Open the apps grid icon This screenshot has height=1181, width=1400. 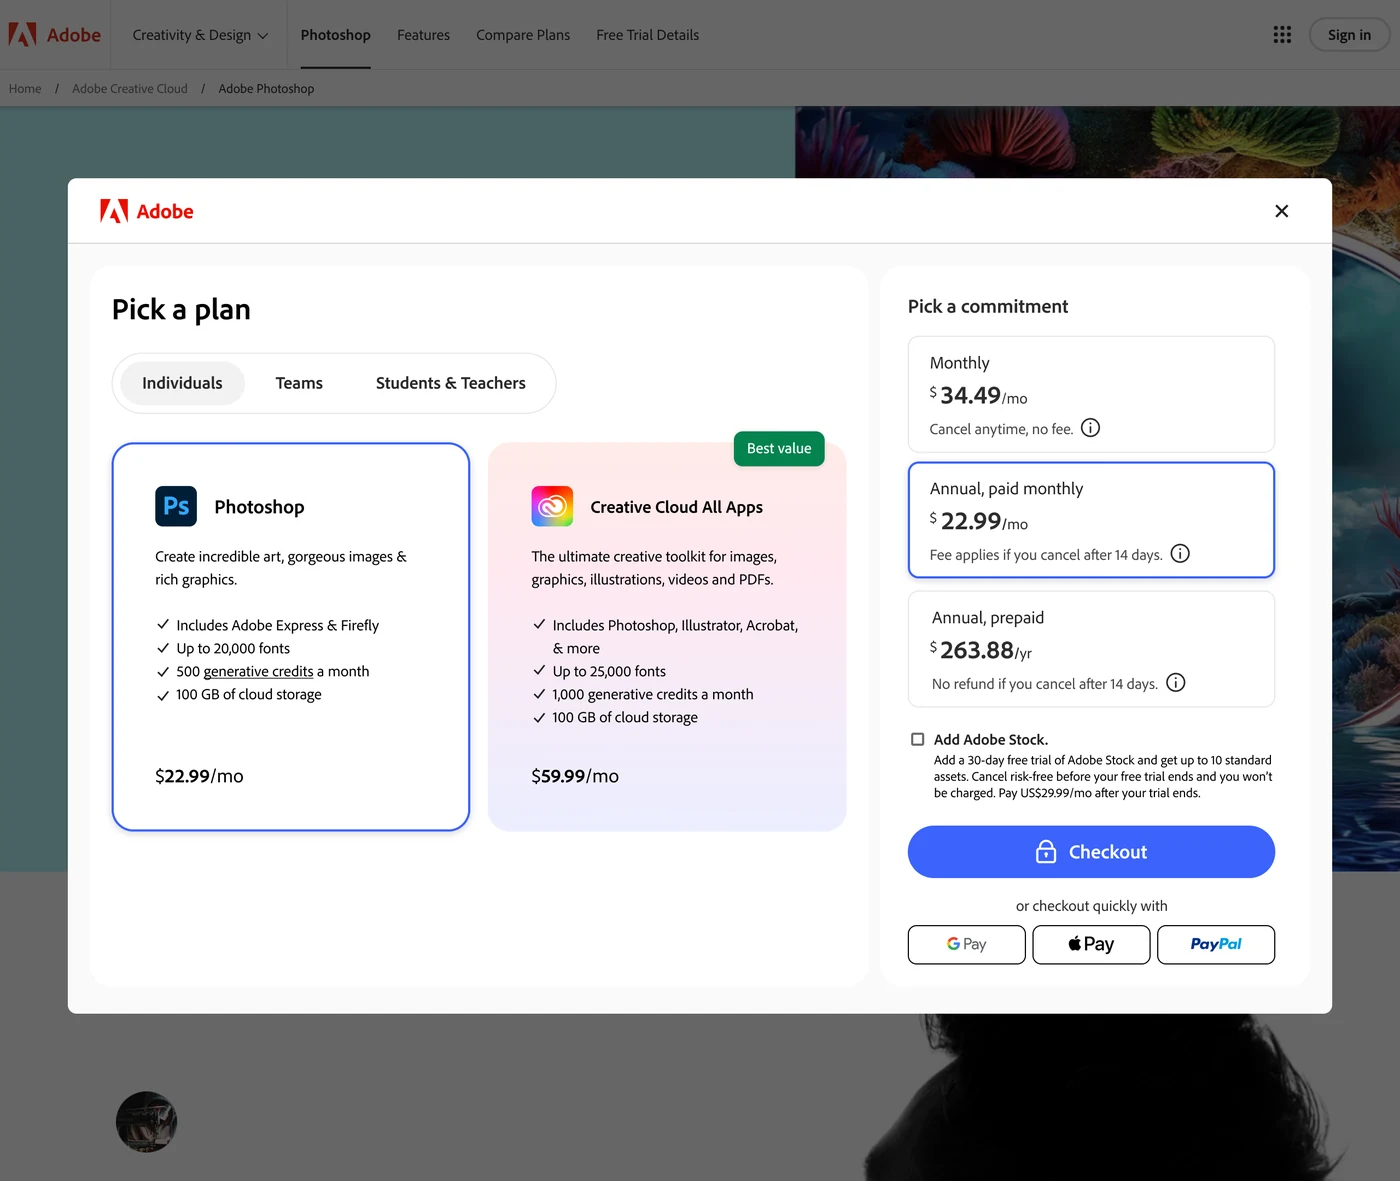(x=1282, y=35)
